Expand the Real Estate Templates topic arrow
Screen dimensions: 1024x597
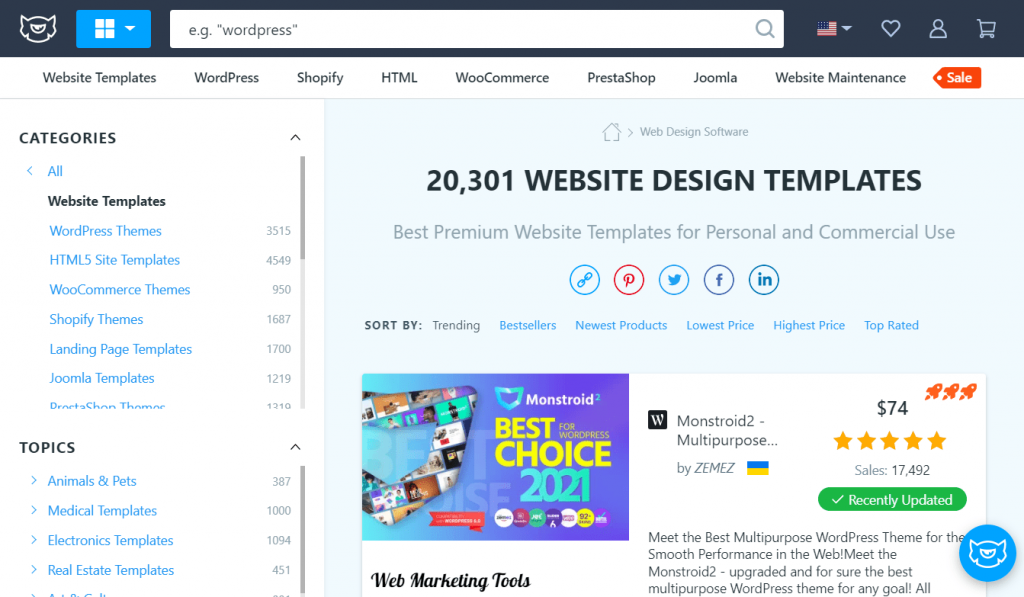[x=34, y=570]
